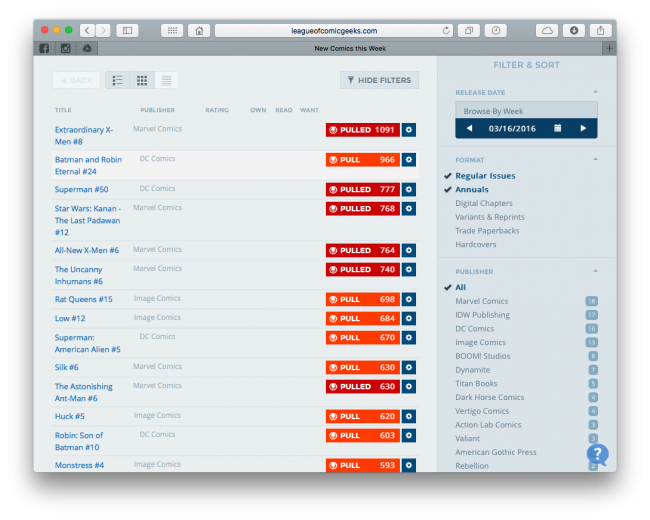Switch to detailed list view

point(118,80)
